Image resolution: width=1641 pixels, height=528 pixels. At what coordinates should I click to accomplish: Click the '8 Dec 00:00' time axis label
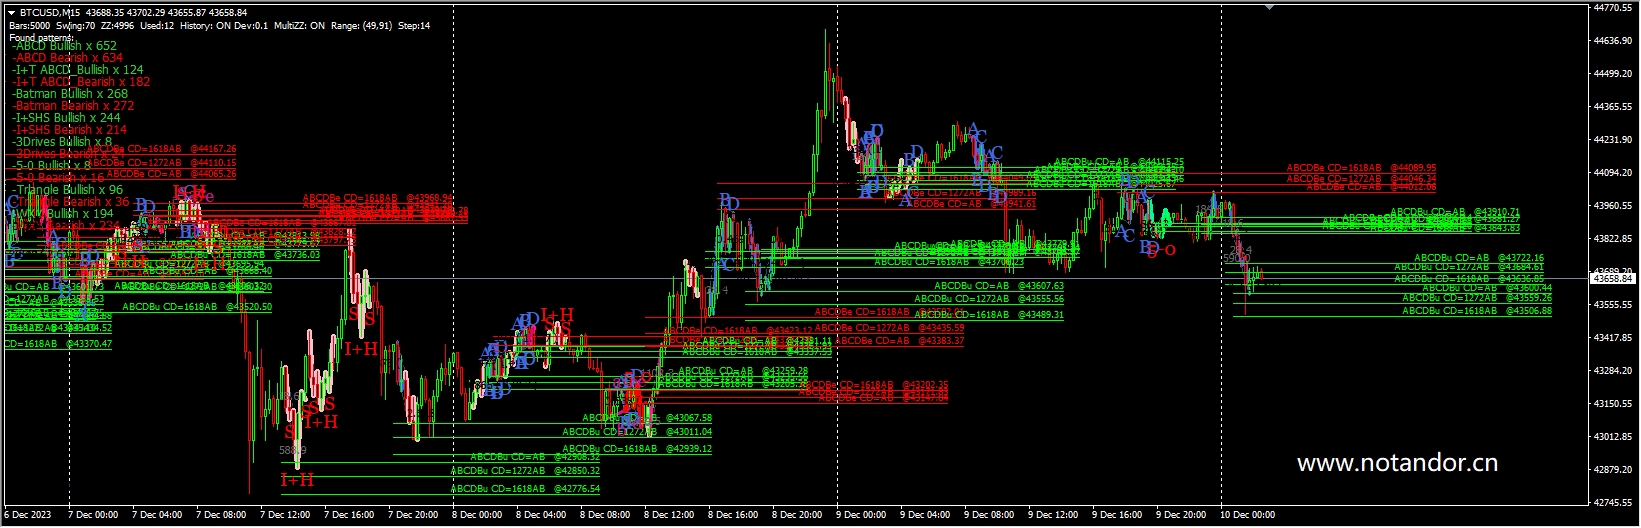point(477,515)
